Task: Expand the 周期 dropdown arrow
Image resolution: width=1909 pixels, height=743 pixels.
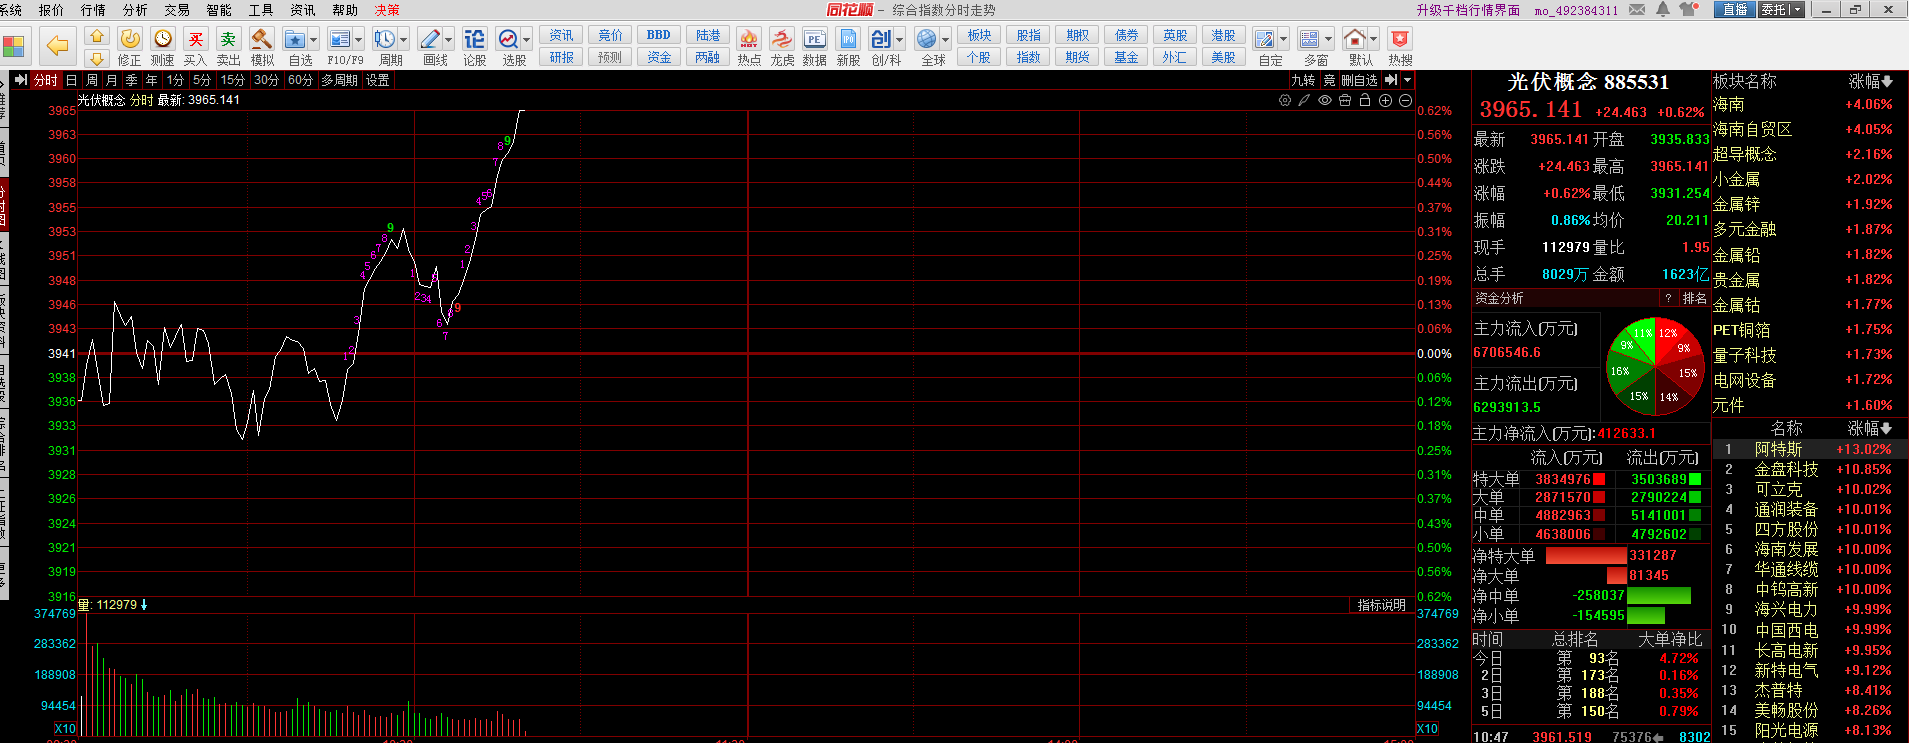Action: [403, 40]
